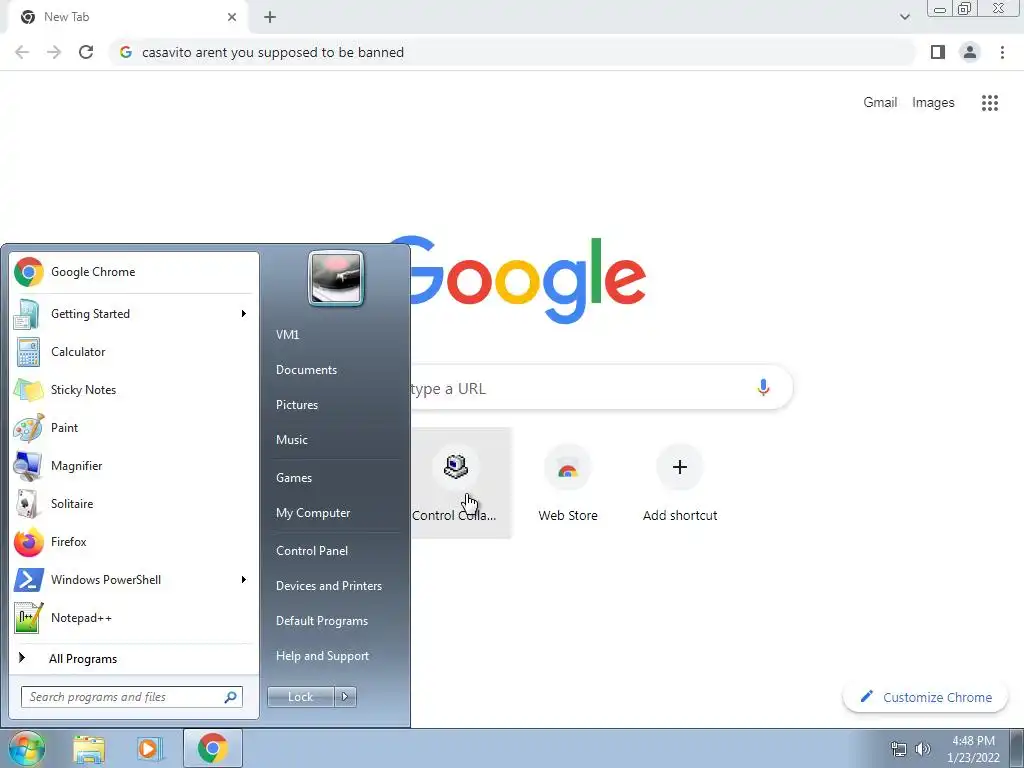Click the Lock button
The height and width of the screenshot is (768, 1024).
[301, 697]
